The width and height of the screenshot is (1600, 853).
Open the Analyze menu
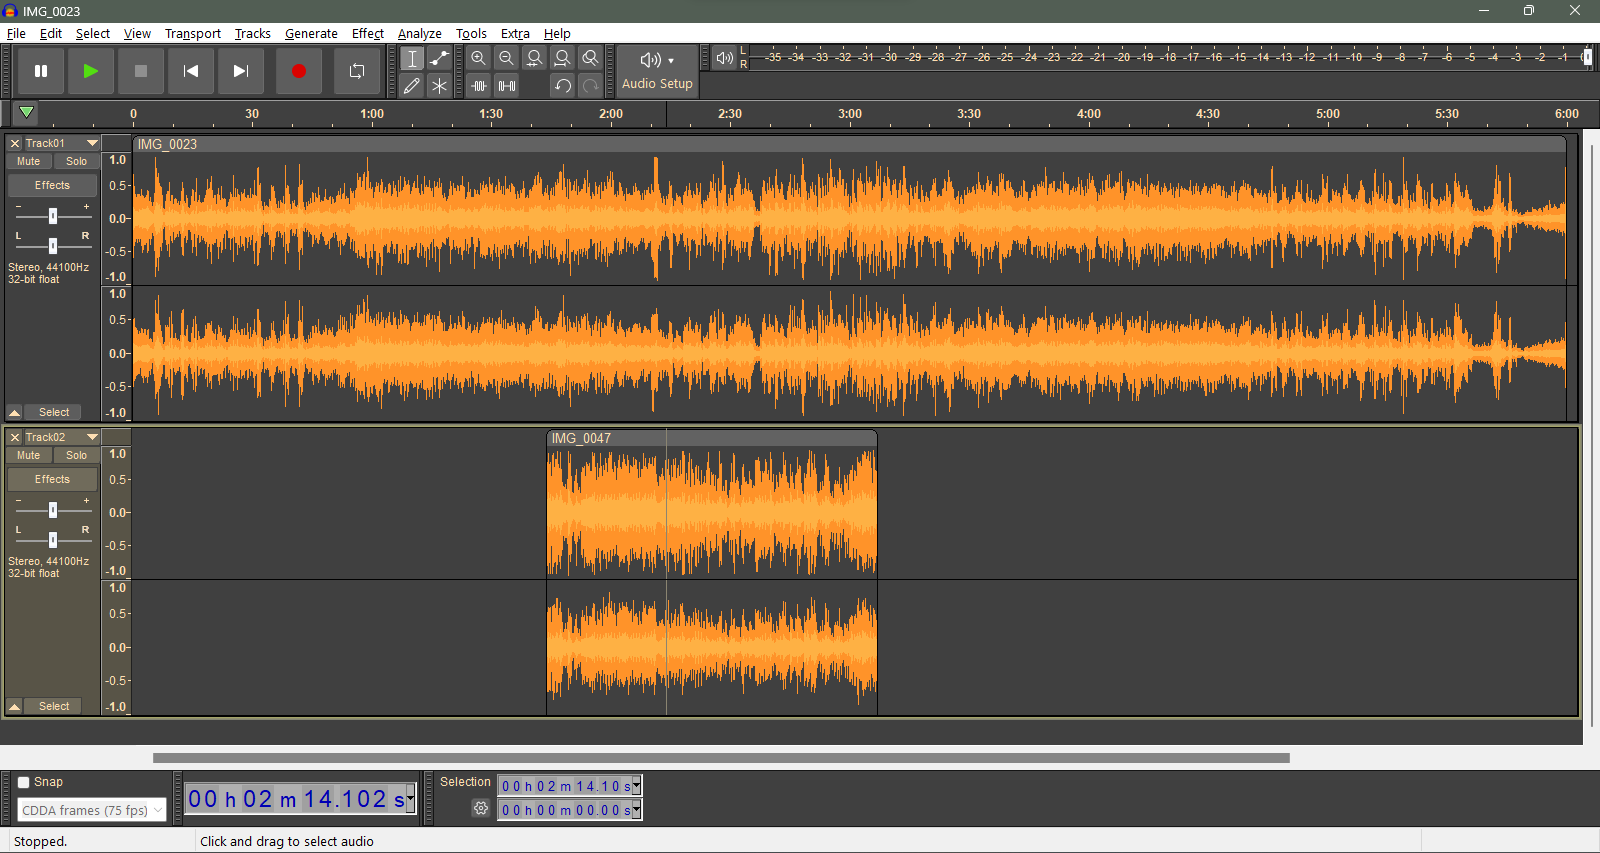pos(419,33)
